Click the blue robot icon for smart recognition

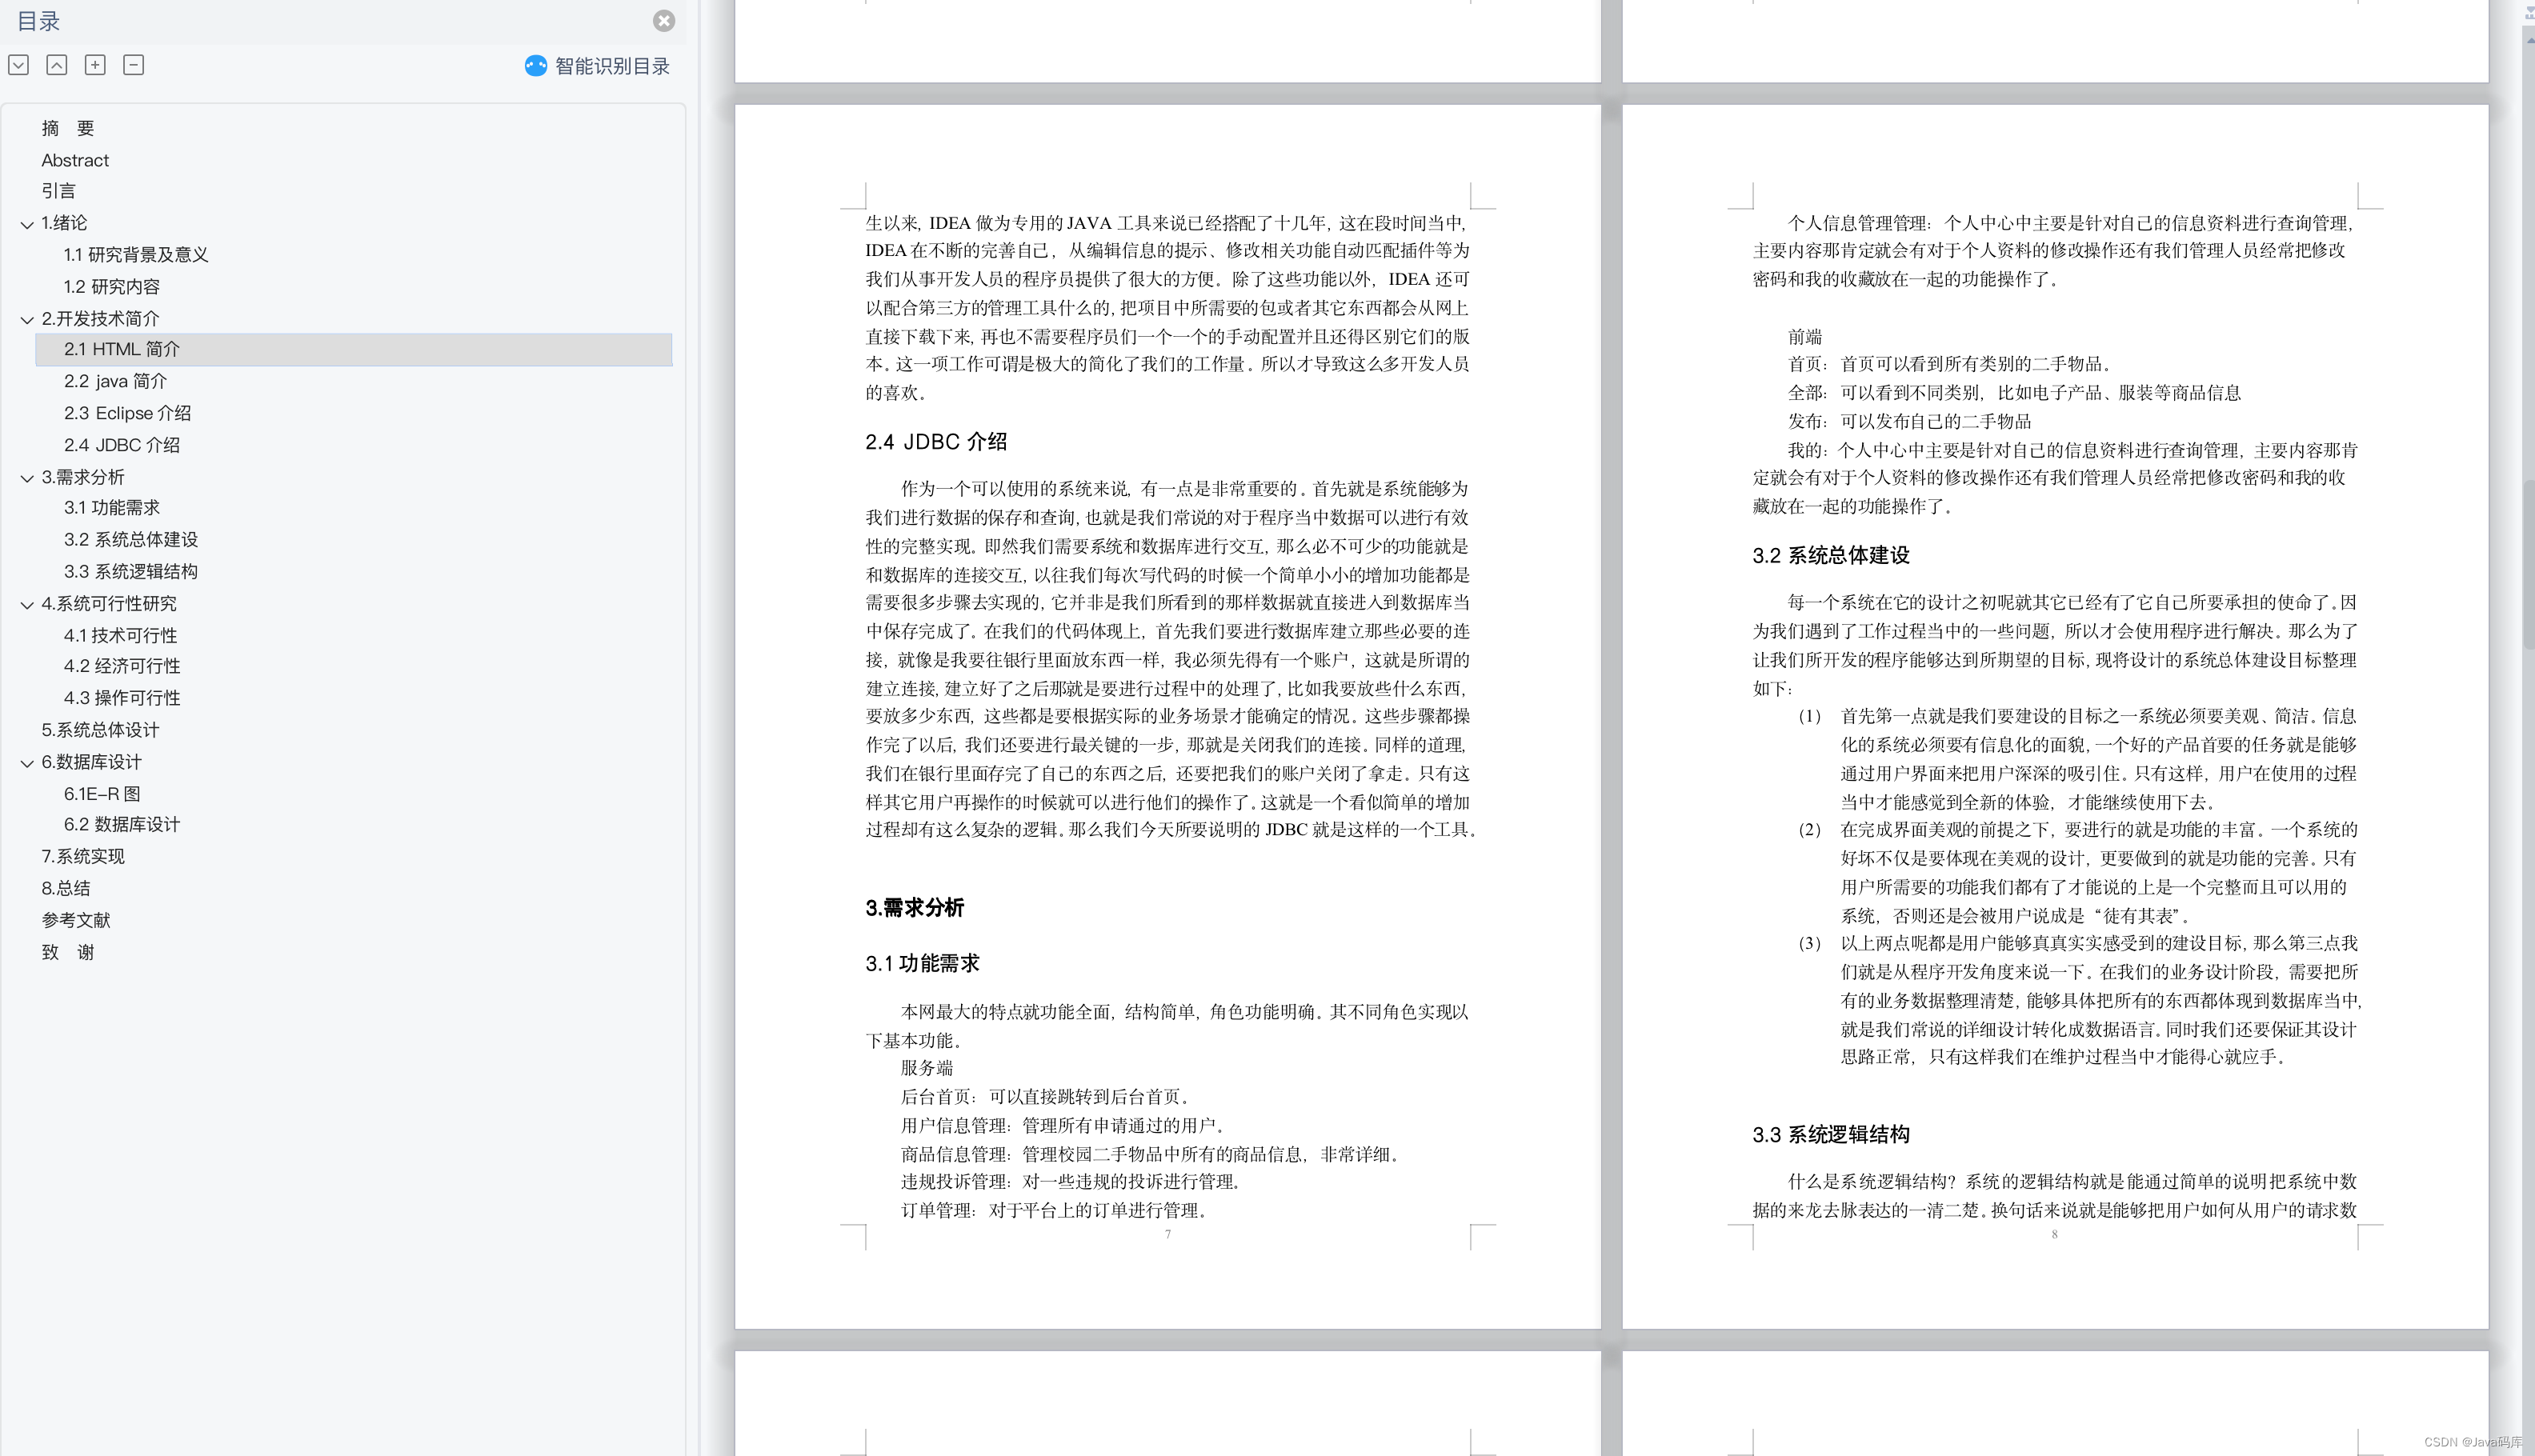click(x=536, y=66)
